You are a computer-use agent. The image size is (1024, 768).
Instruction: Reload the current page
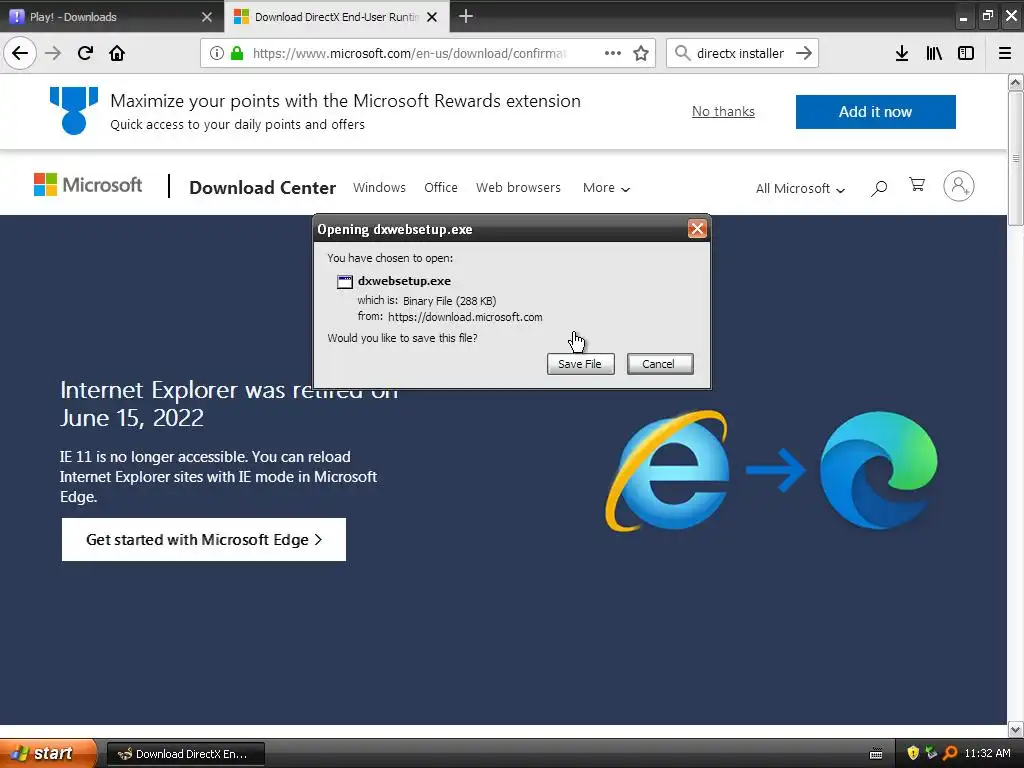[85, 53]
